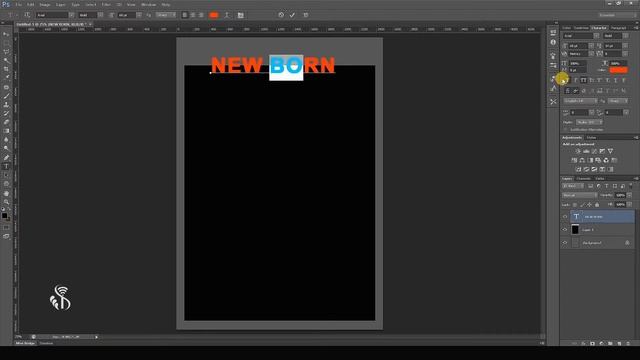Open the File menu

[18, 4]
